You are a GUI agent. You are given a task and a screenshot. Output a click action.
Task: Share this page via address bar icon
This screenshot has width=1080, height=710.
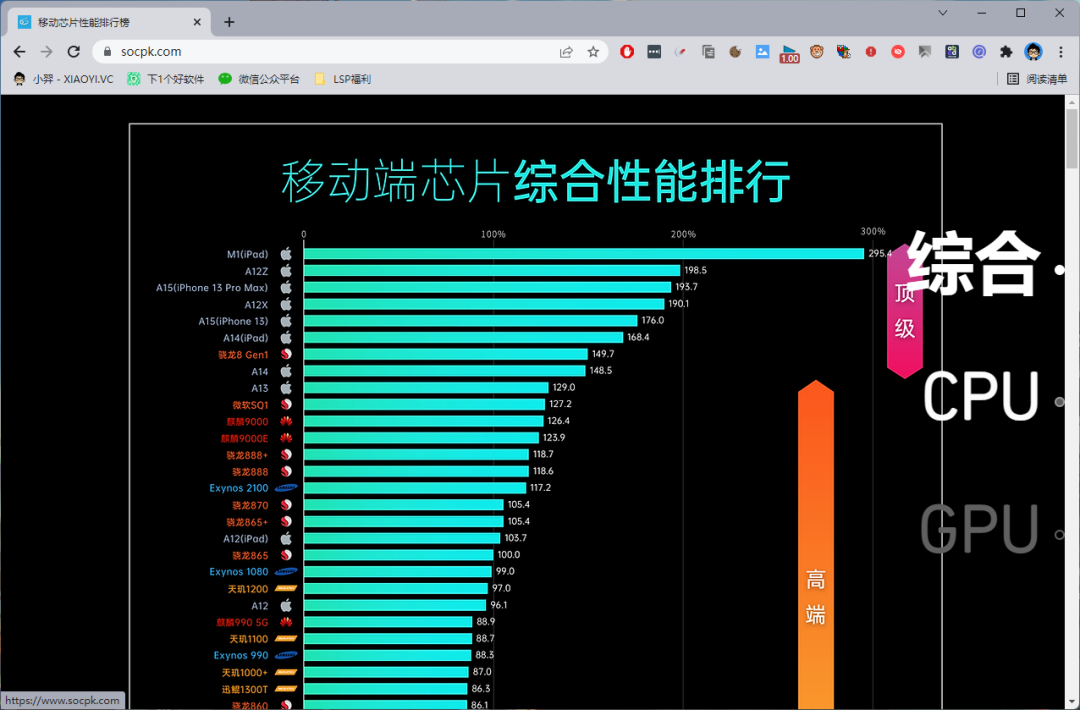566,52
